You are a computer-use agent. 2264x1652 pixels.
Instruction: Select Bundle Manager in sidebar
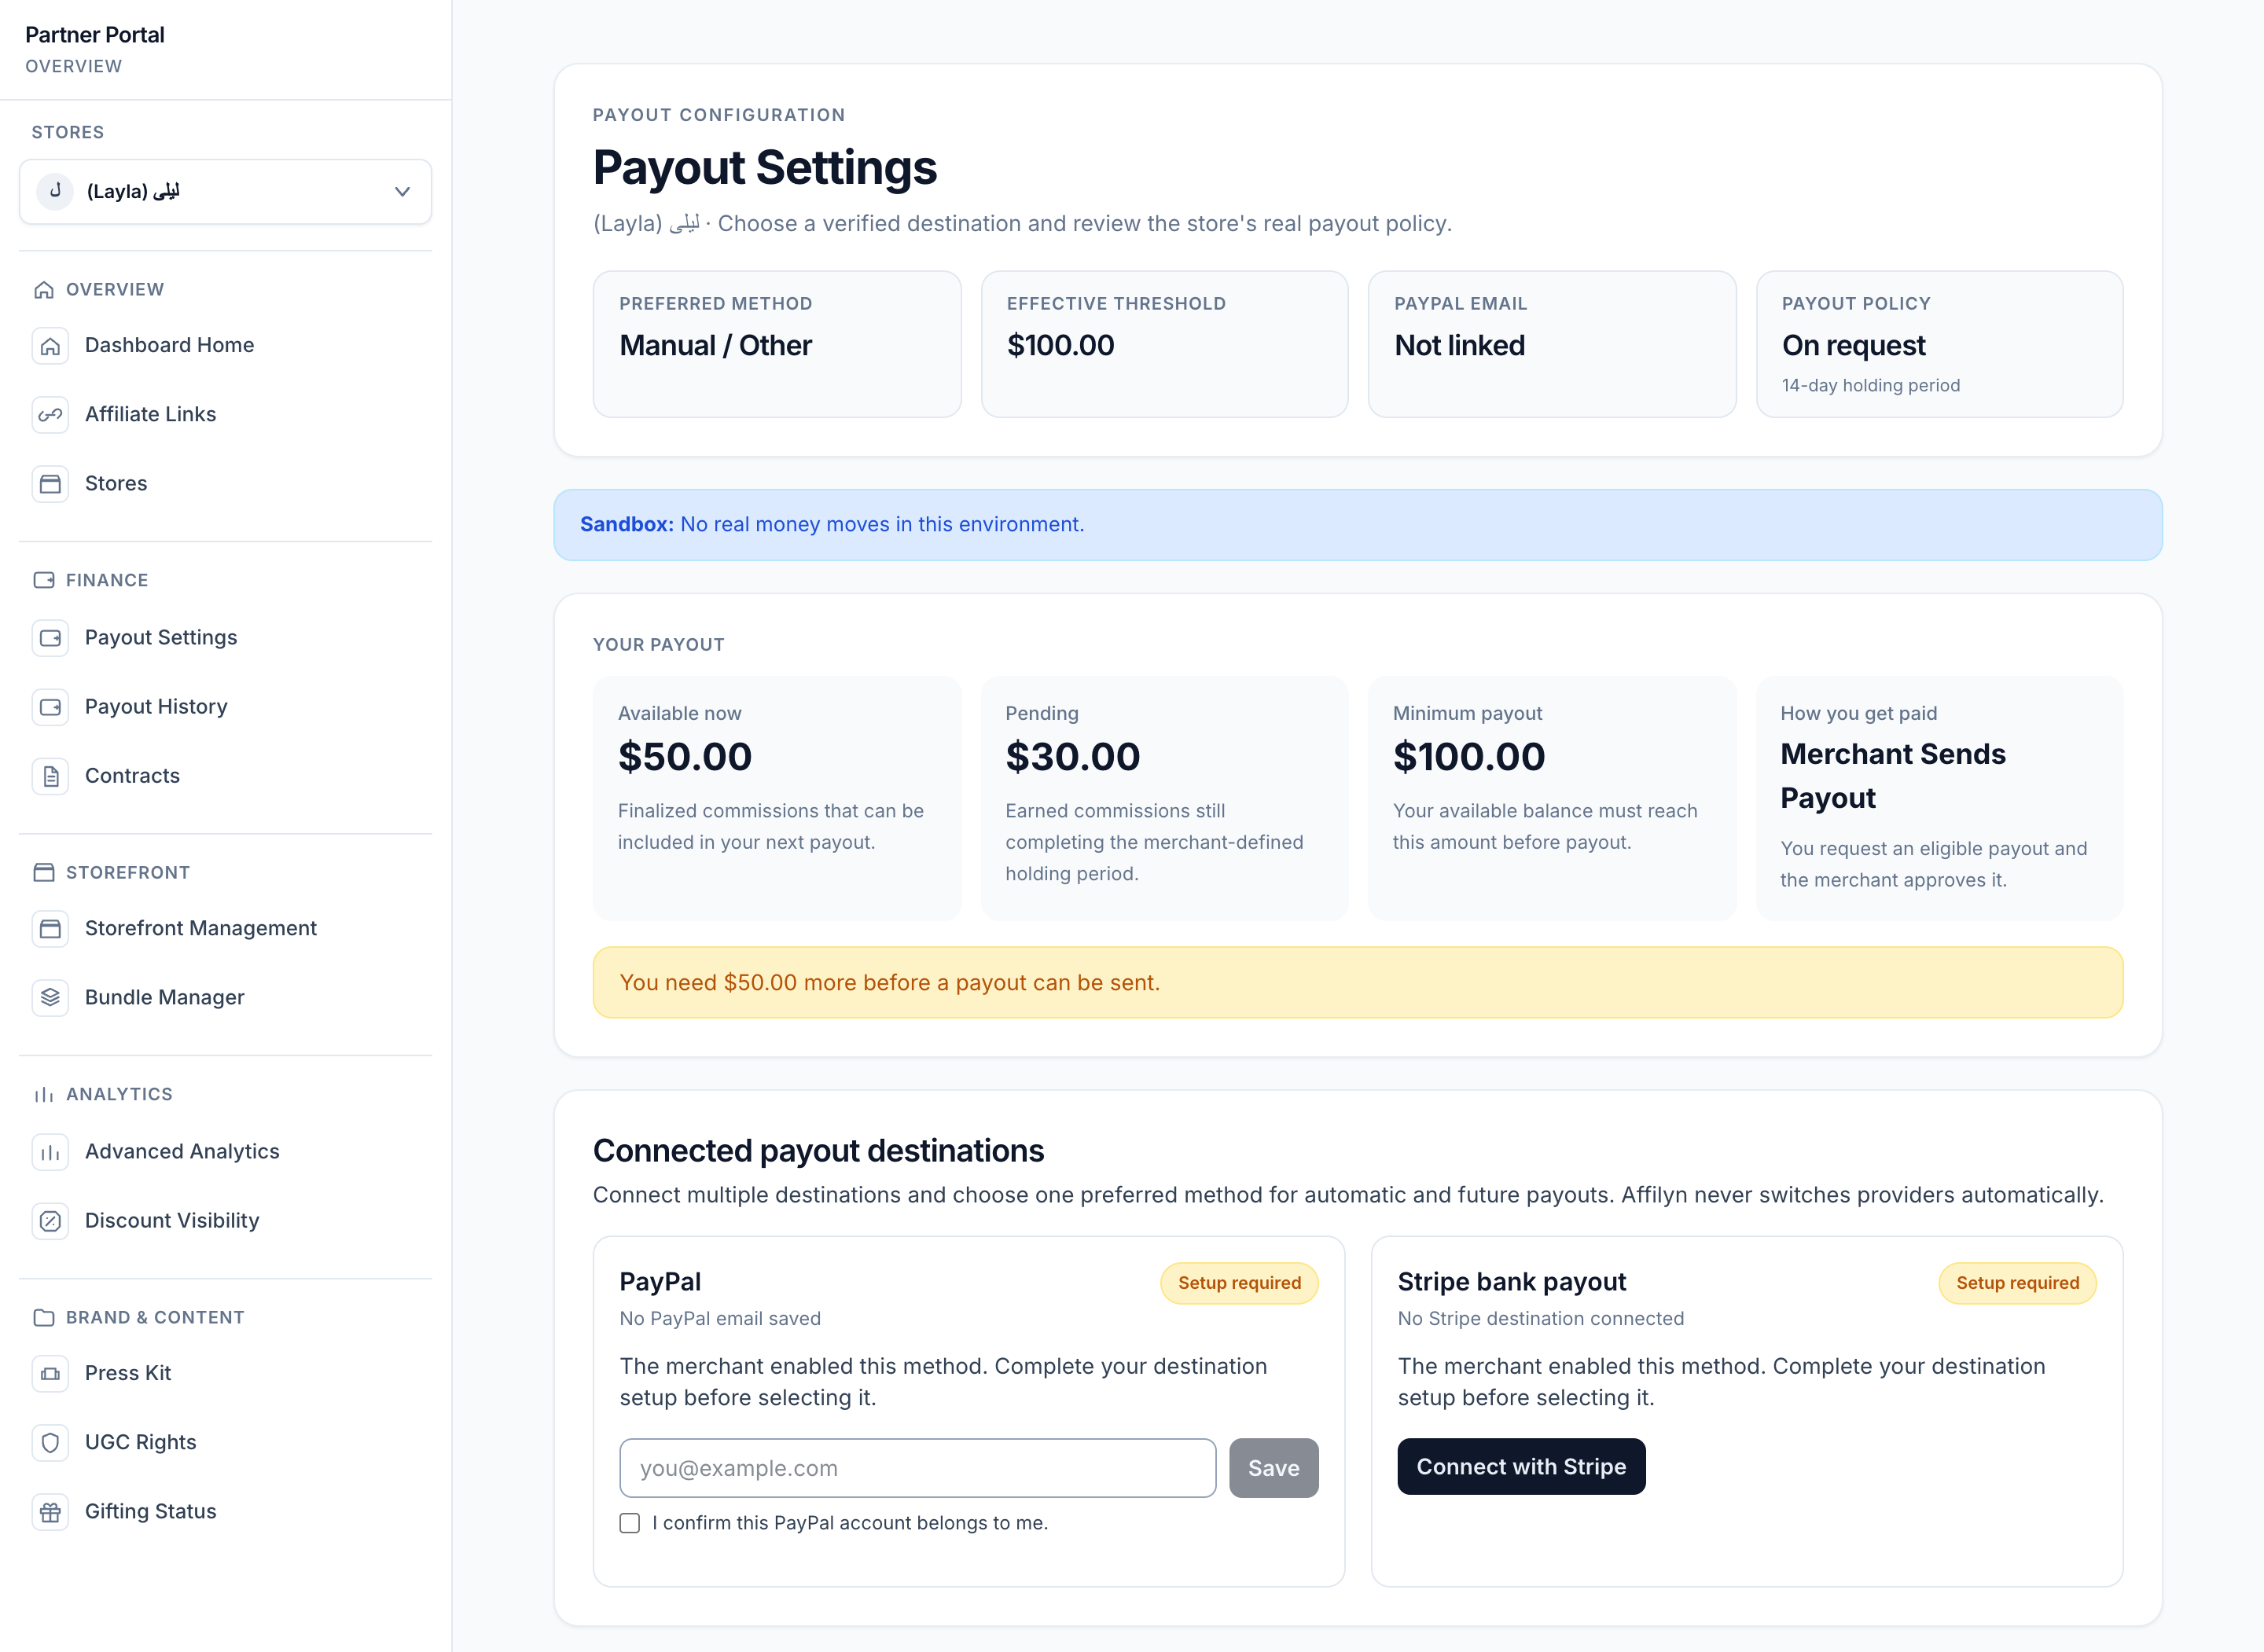coord(225,998)
